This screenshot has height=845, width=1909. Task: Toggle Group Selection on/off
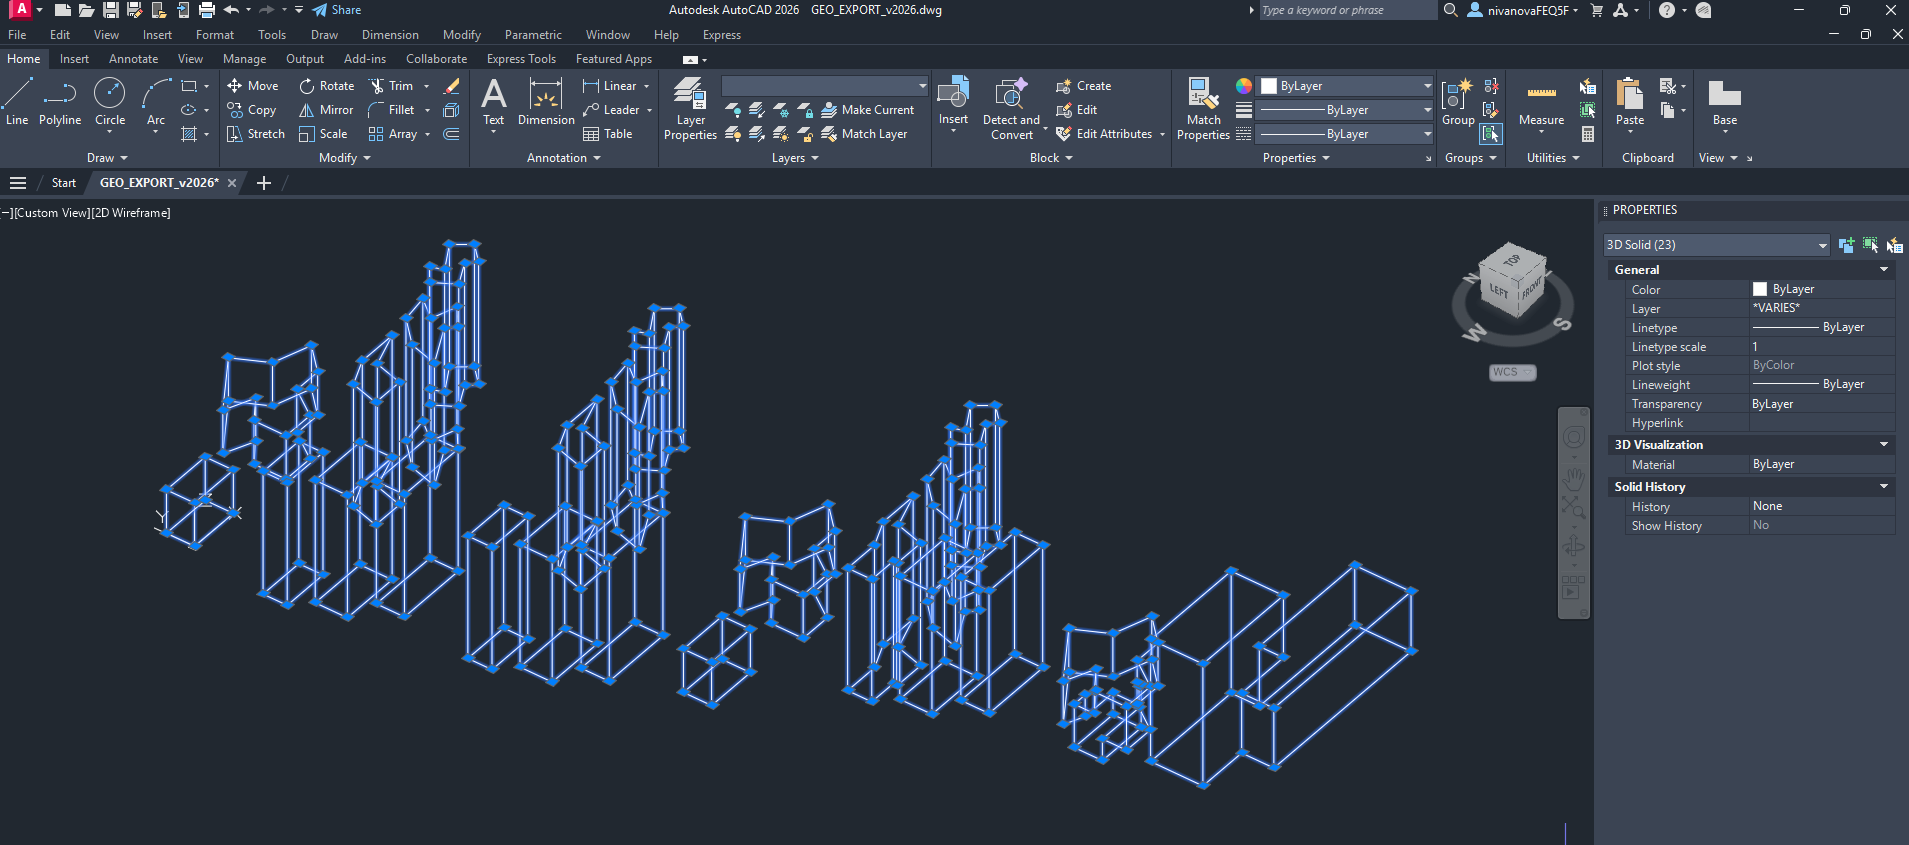pyautogui.click(x=1491, y=133)
